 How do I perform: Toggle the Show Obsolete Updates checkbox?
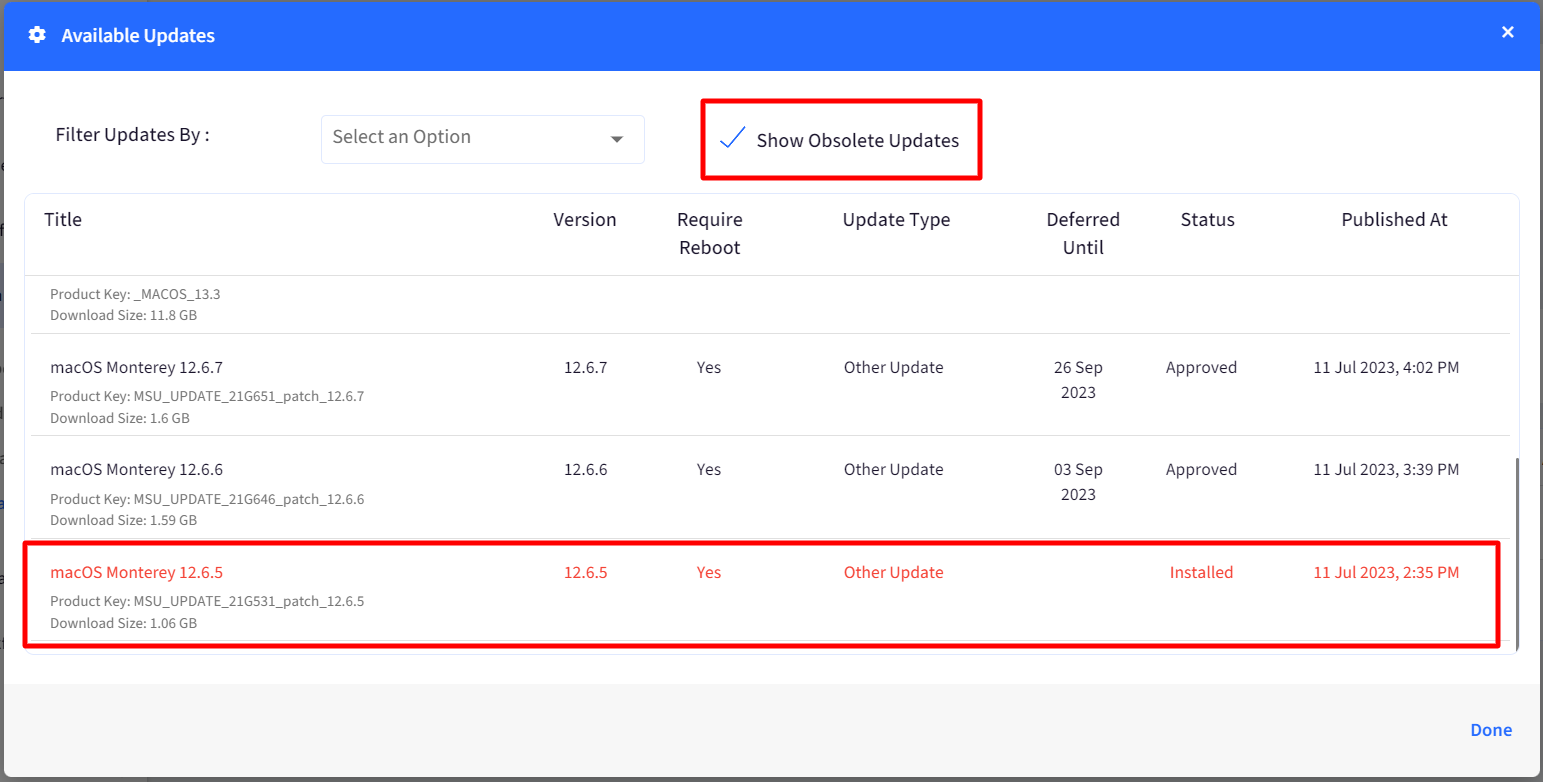733,139
